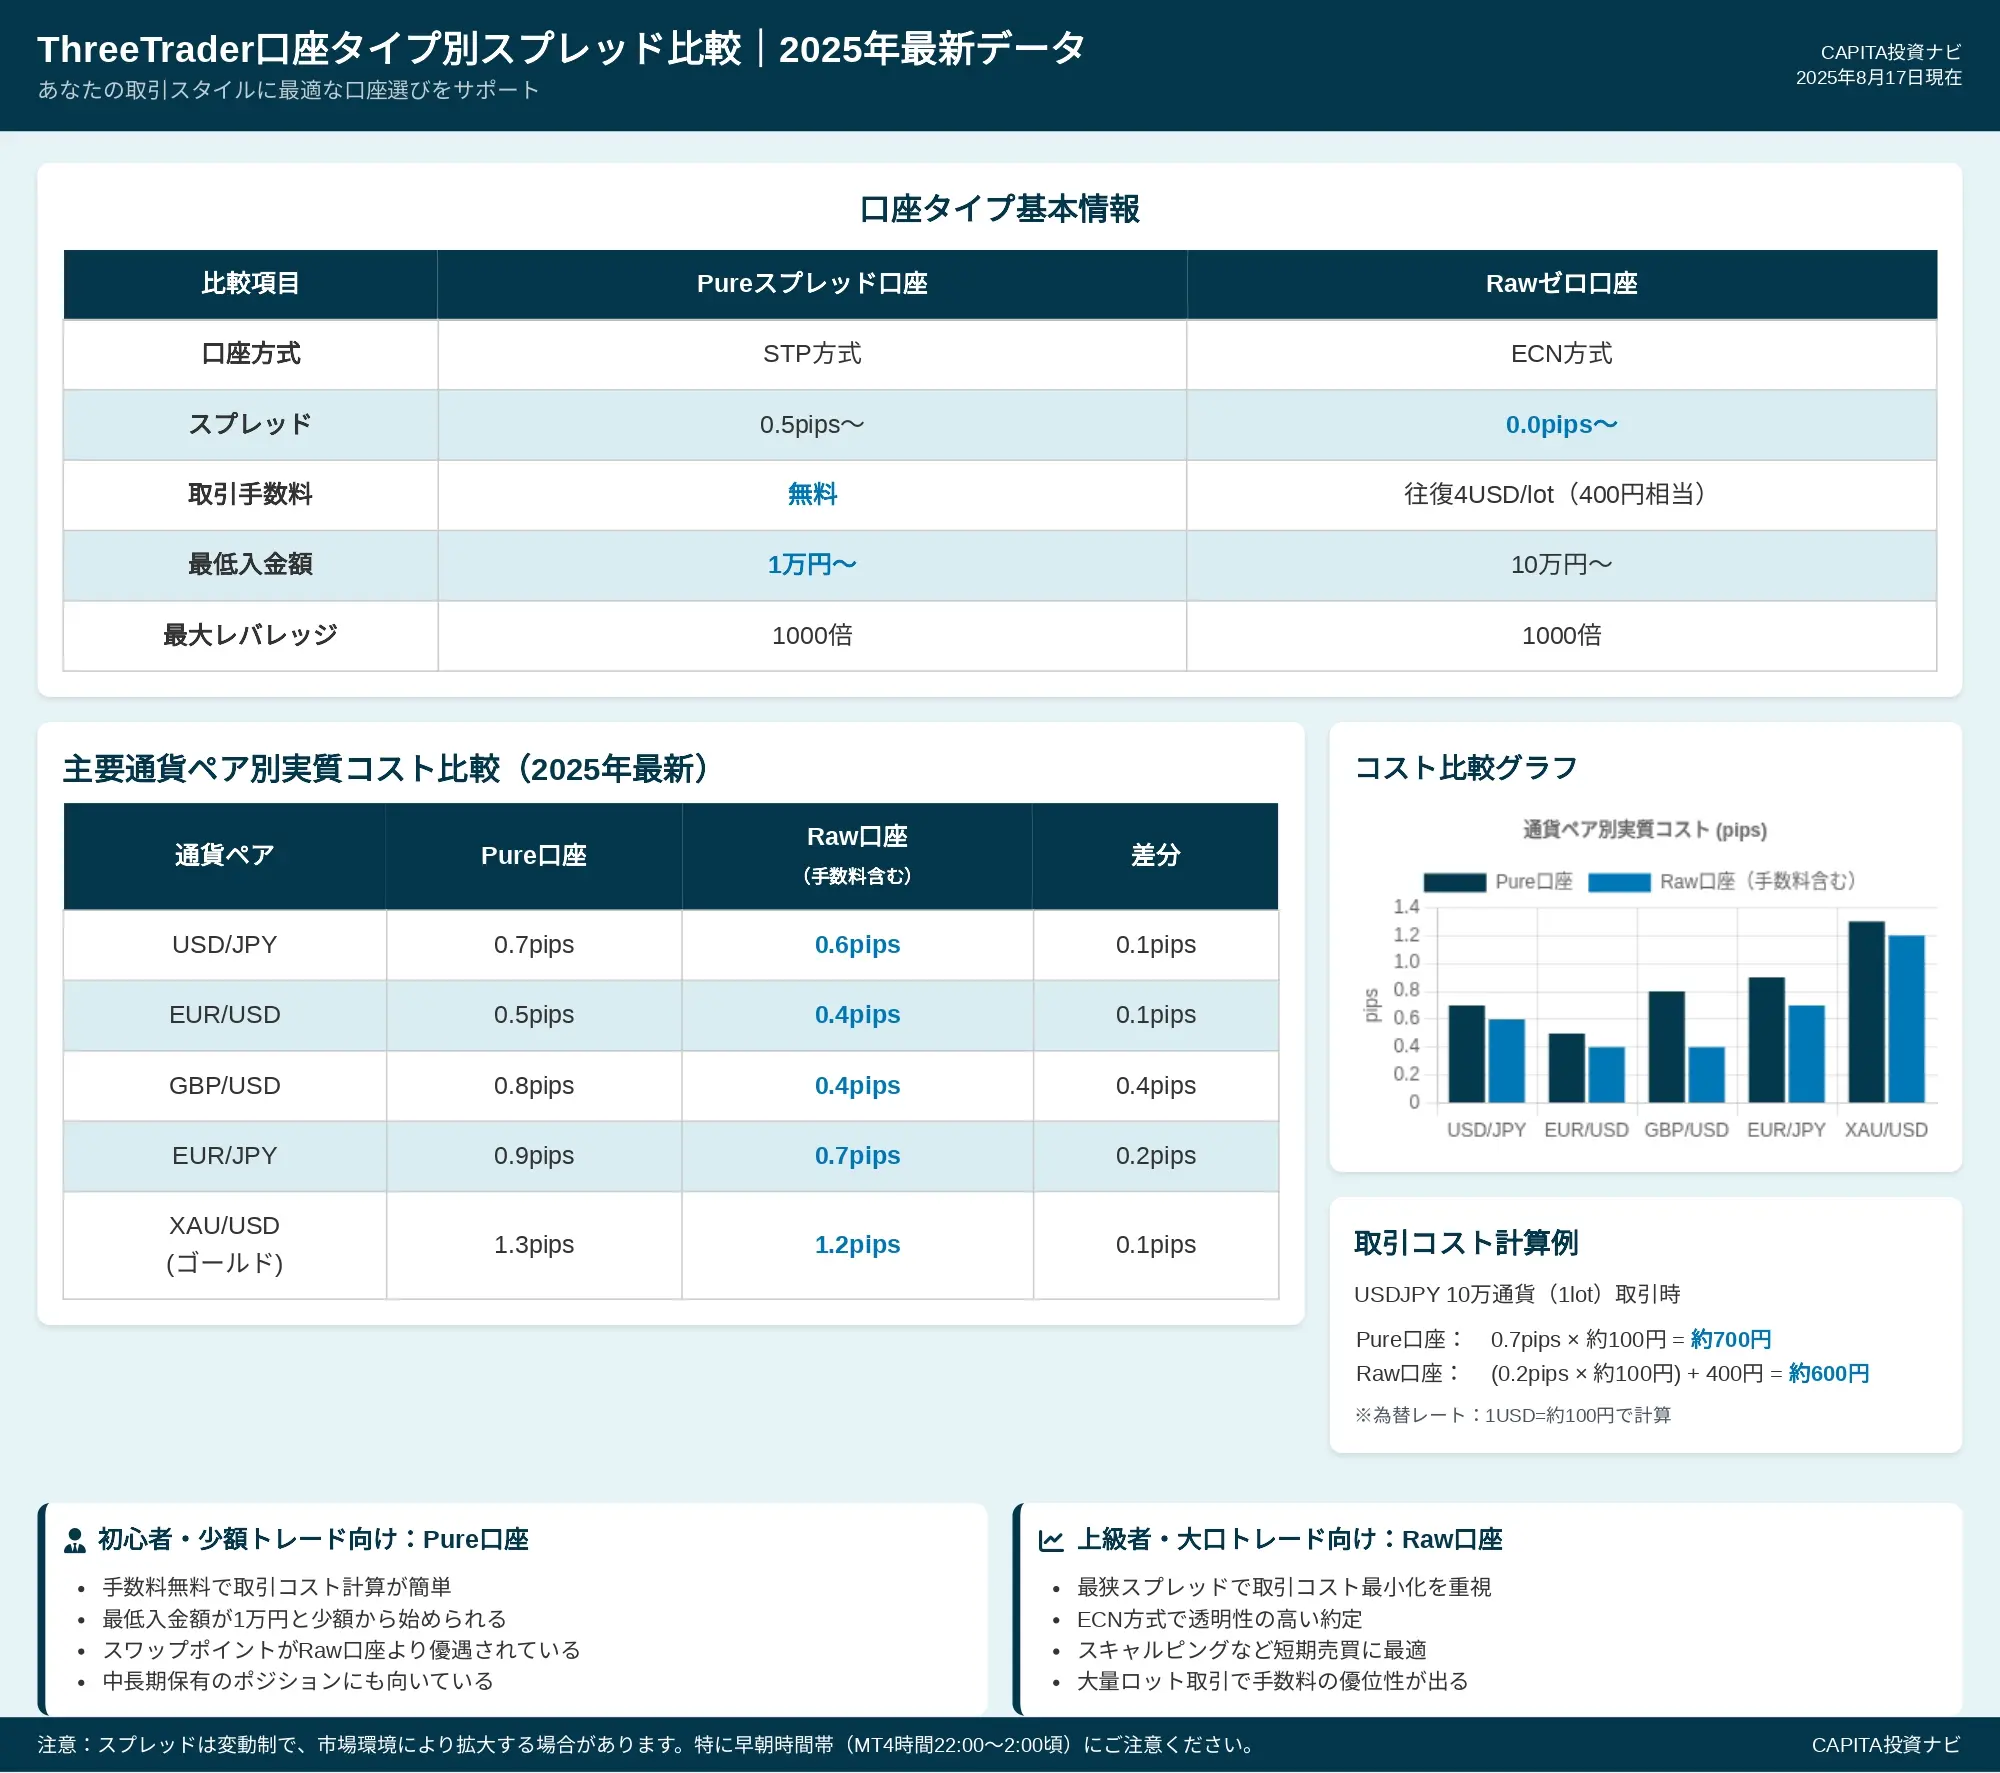2000x1773 pixels.
Task: Click the STP方式 cell
Action: click(x=812, y=354)
